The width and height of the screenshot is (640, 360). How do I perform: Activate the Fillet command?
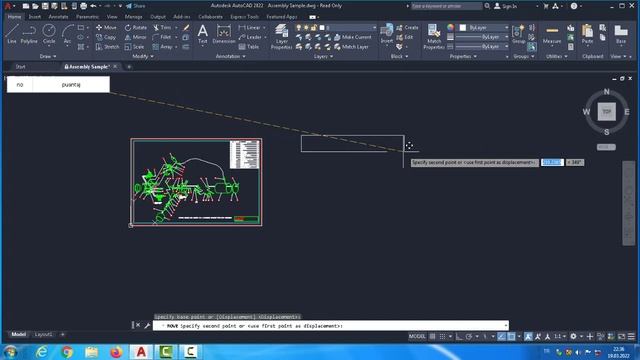tap(162, 37)
